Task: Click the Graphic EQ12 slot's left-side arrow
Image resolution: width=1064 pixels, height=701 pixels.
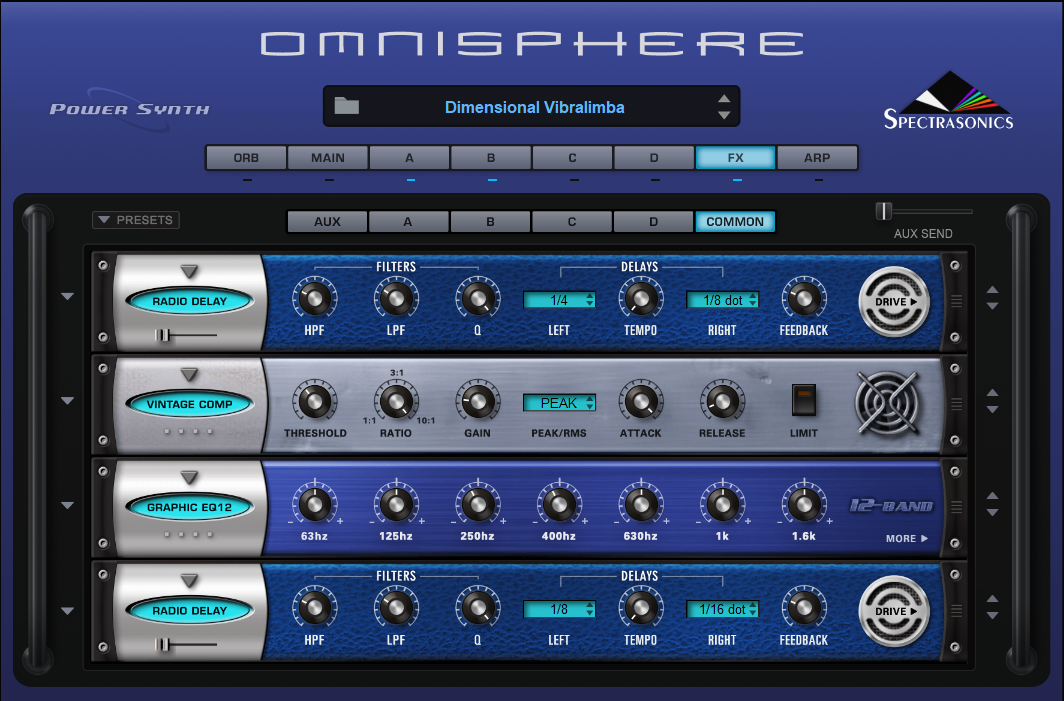Action: tap(67, 506)
